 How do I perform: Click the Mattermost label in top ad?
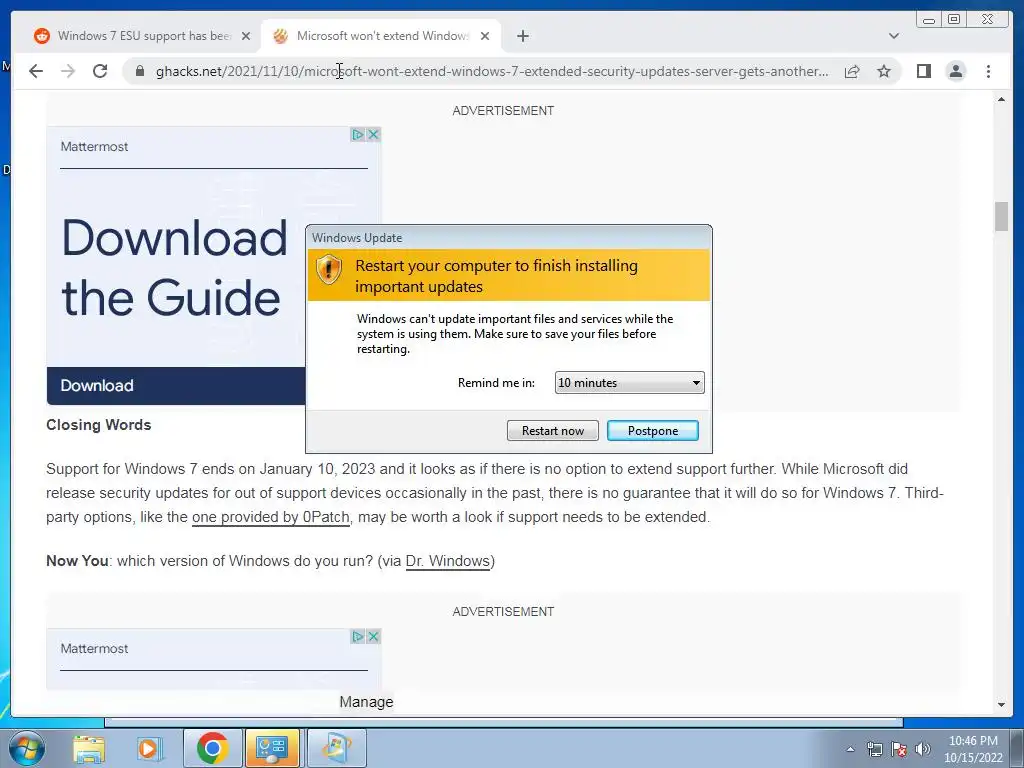pyautogui.click(x=94, y=147)
